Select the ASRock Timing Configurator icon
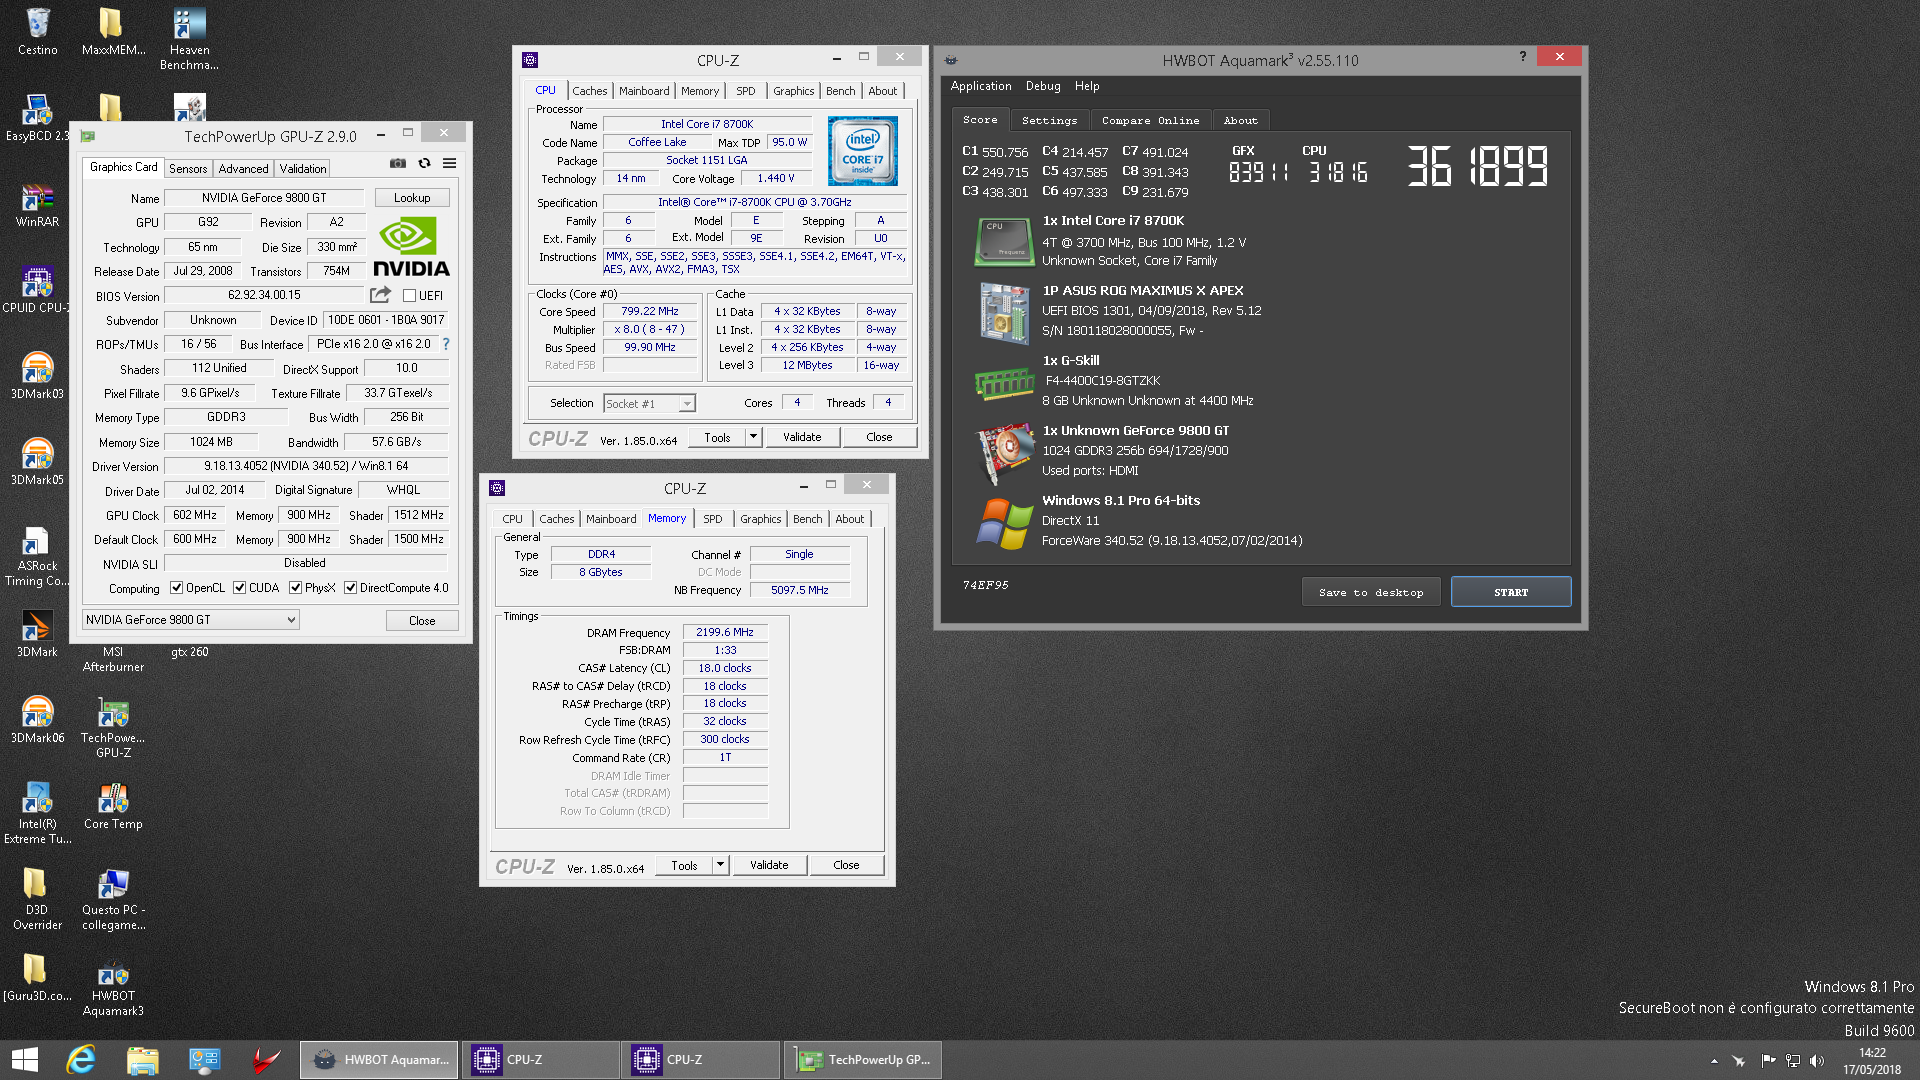This screenshot has width=1920, height=1080. tap(37, 557)
